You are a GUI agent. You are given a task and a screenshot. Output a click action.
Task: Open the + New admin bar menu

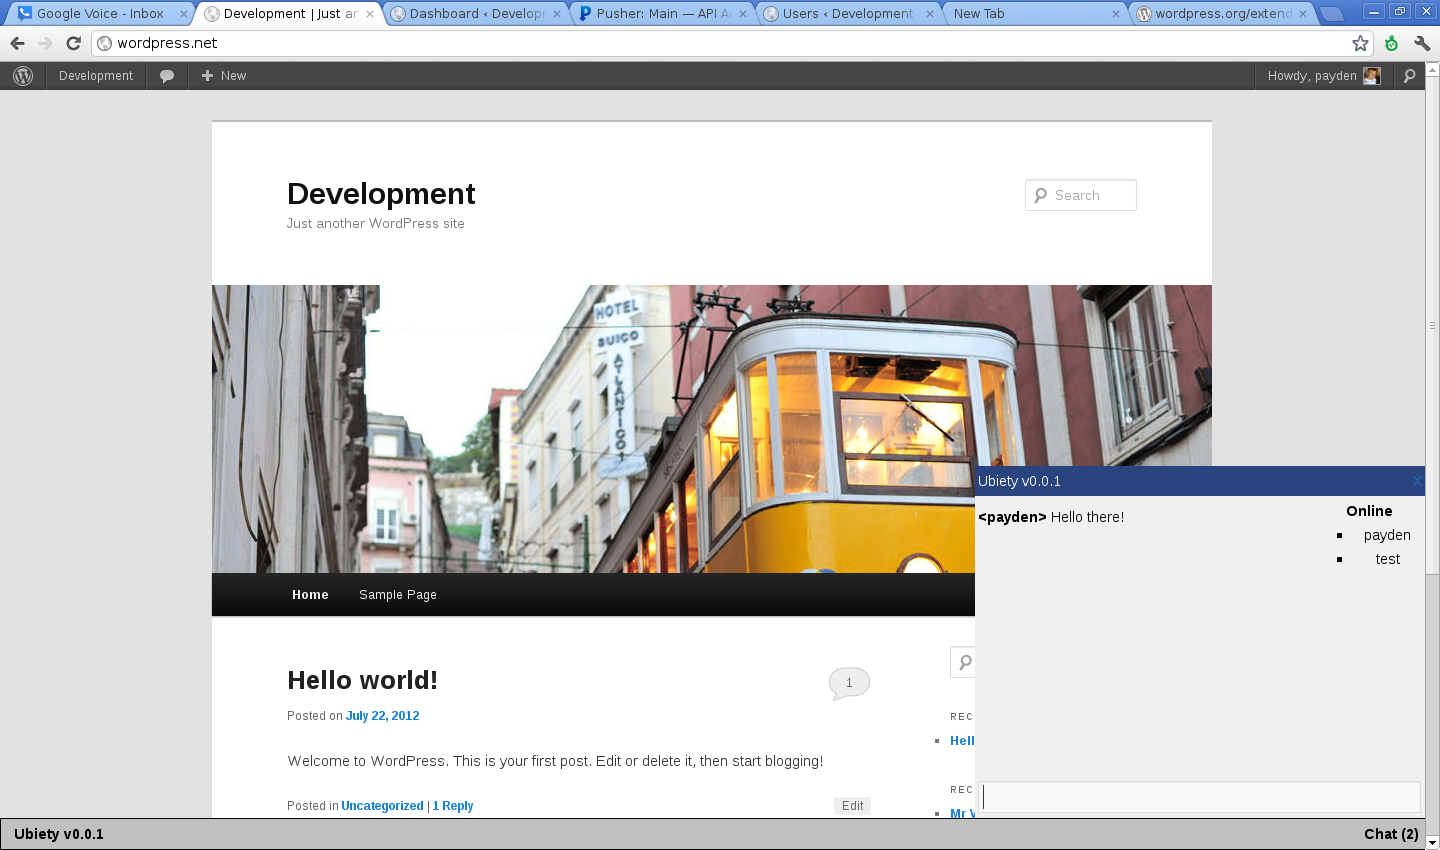tap(224, 76)
